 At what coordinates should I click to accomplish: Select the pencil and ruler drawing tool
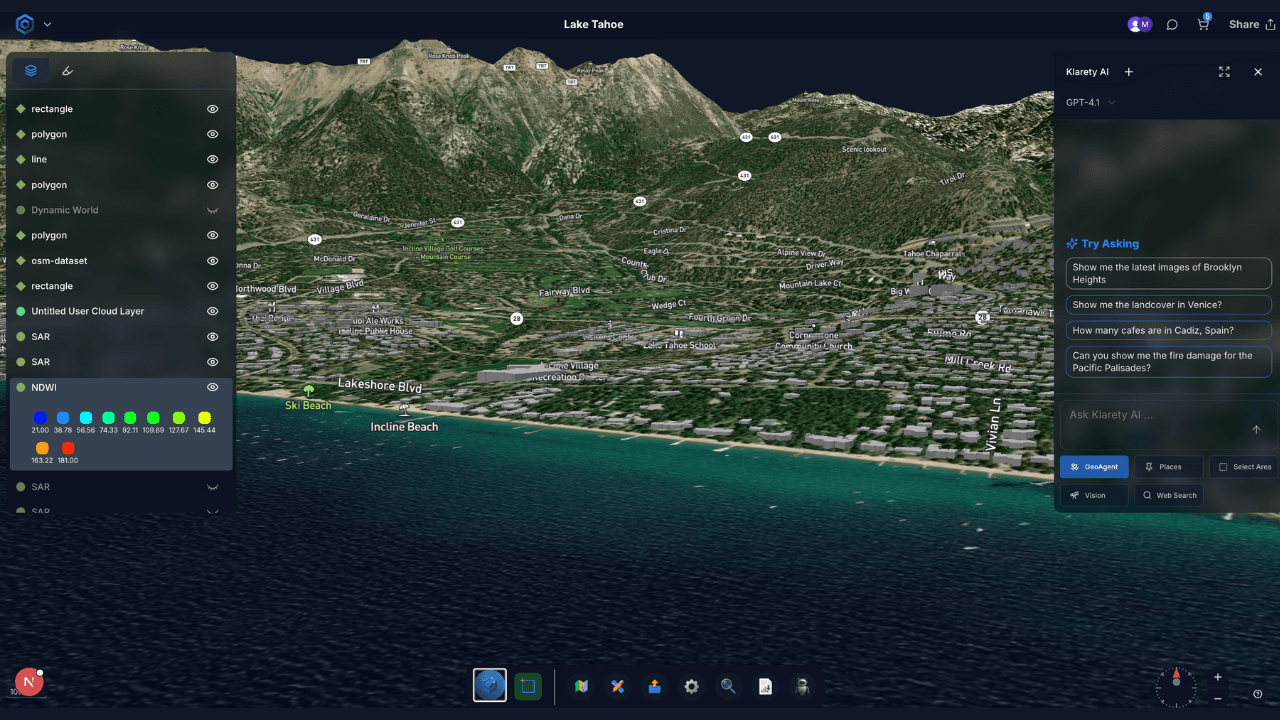[618, 686]
